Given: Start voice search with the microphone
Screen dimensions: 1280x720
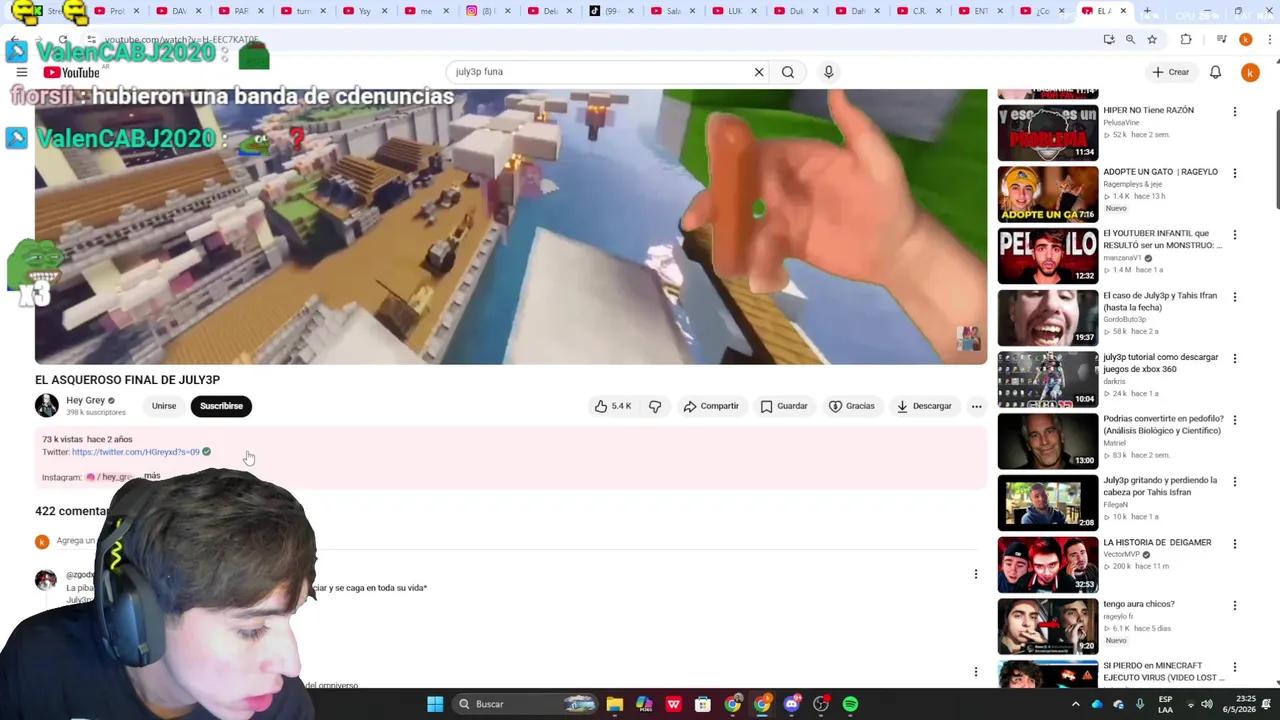Looking at the screenshot, I should [828, 72].
